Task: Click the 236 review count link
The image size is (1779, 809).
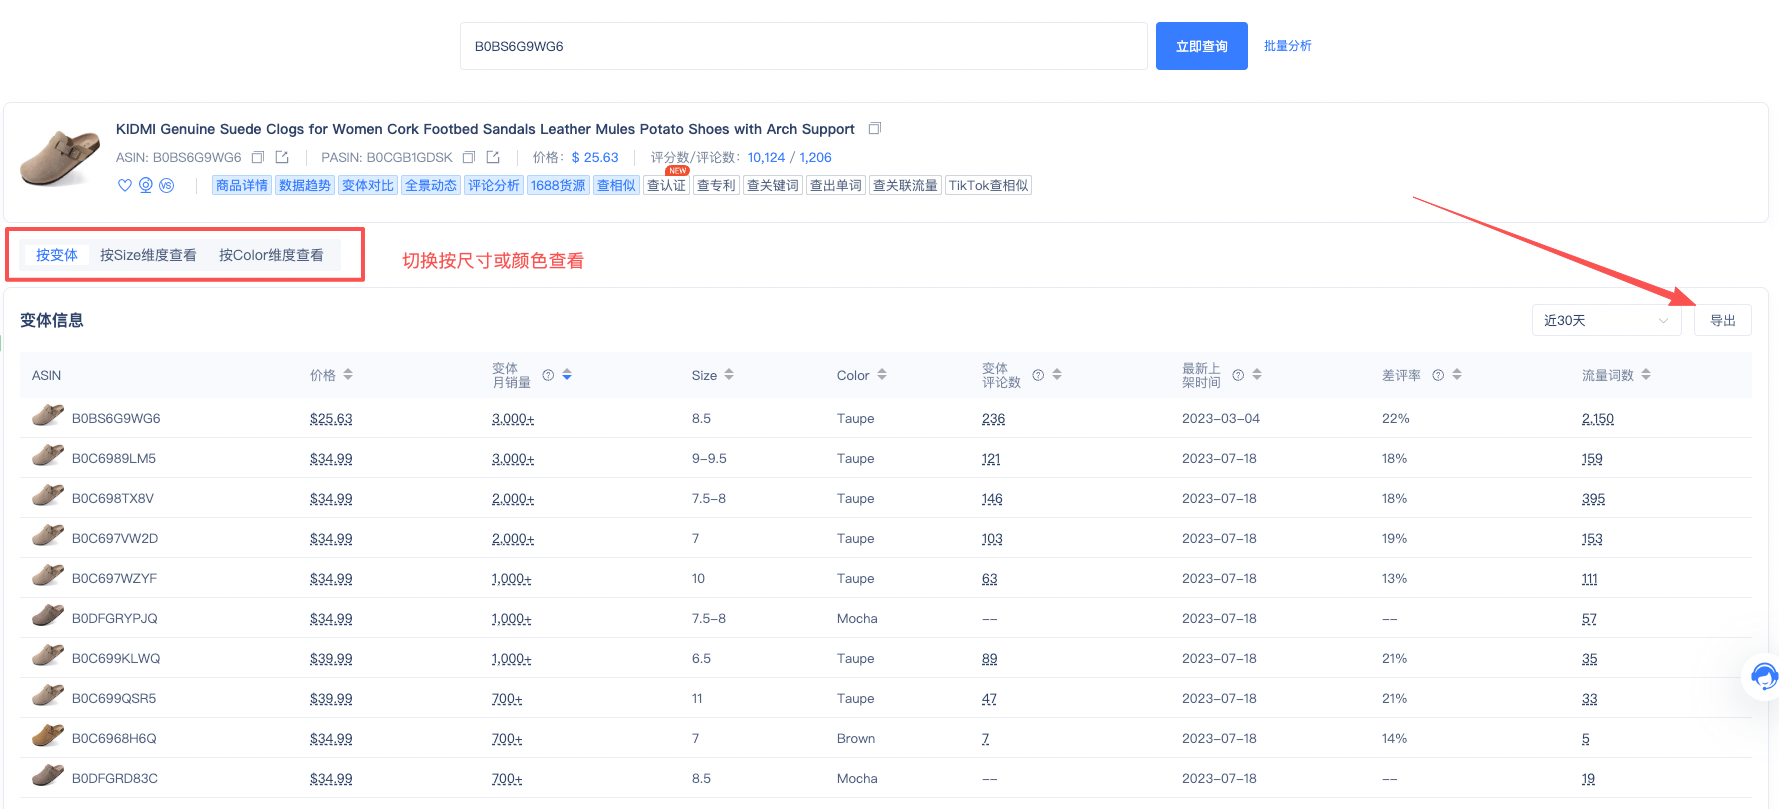Action: pyautogui.click(x=993, y=418)
